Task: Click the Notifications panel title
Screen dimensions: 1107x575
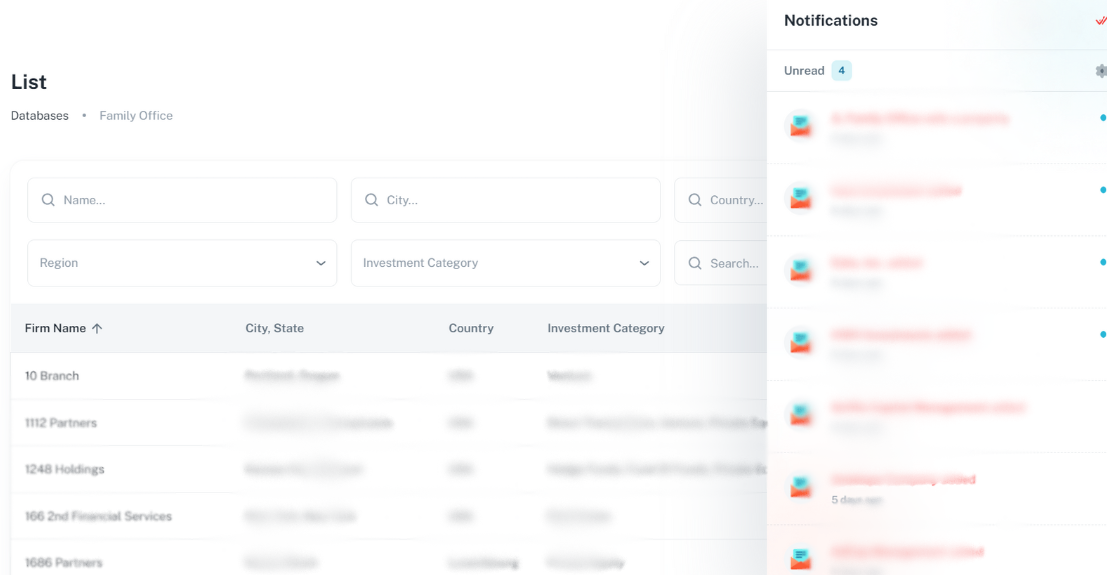Action: coord(831,20)
